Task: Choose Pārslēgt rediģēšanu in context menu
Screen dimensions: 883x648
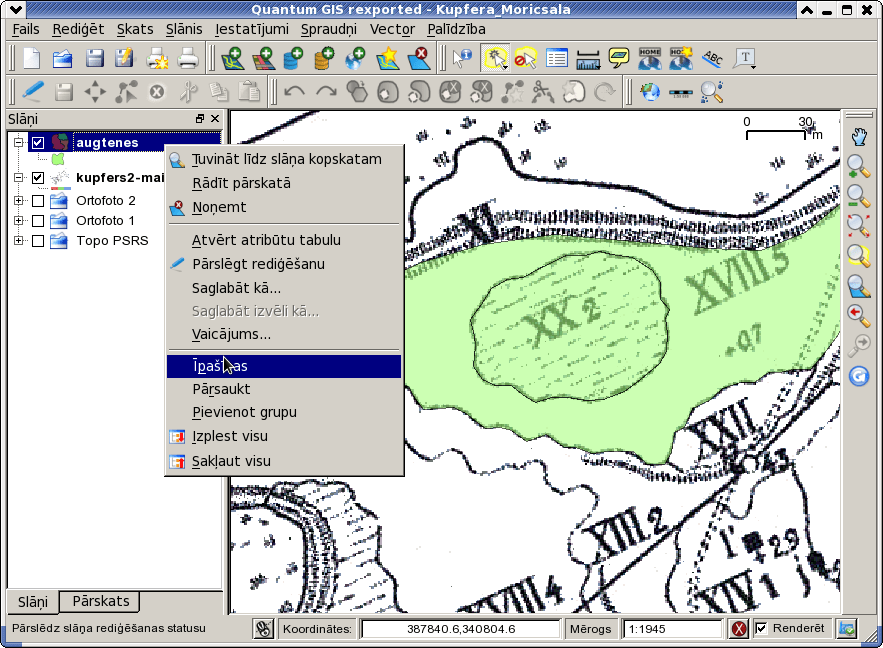Action: [284, 264]
